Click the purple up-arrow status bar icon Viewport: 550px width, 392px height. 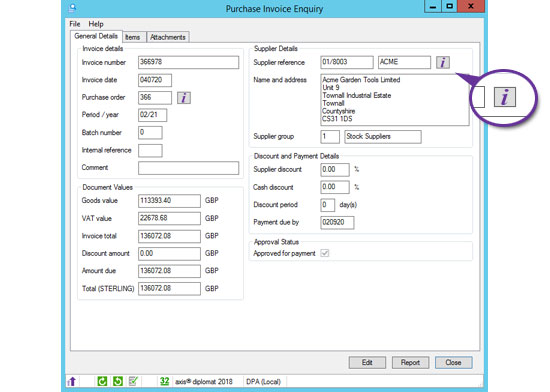[x=72, y=381]
